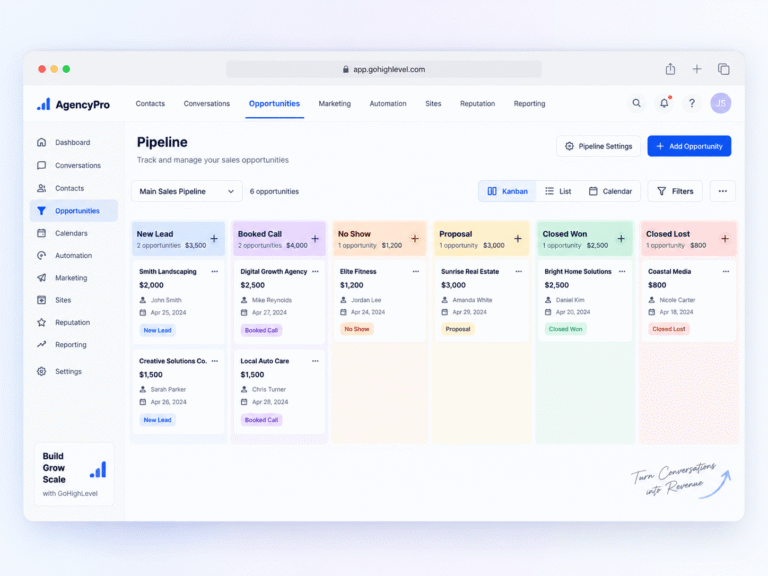
Task: Open Bright Home Solutions card options
Action: tap(622, 271)
